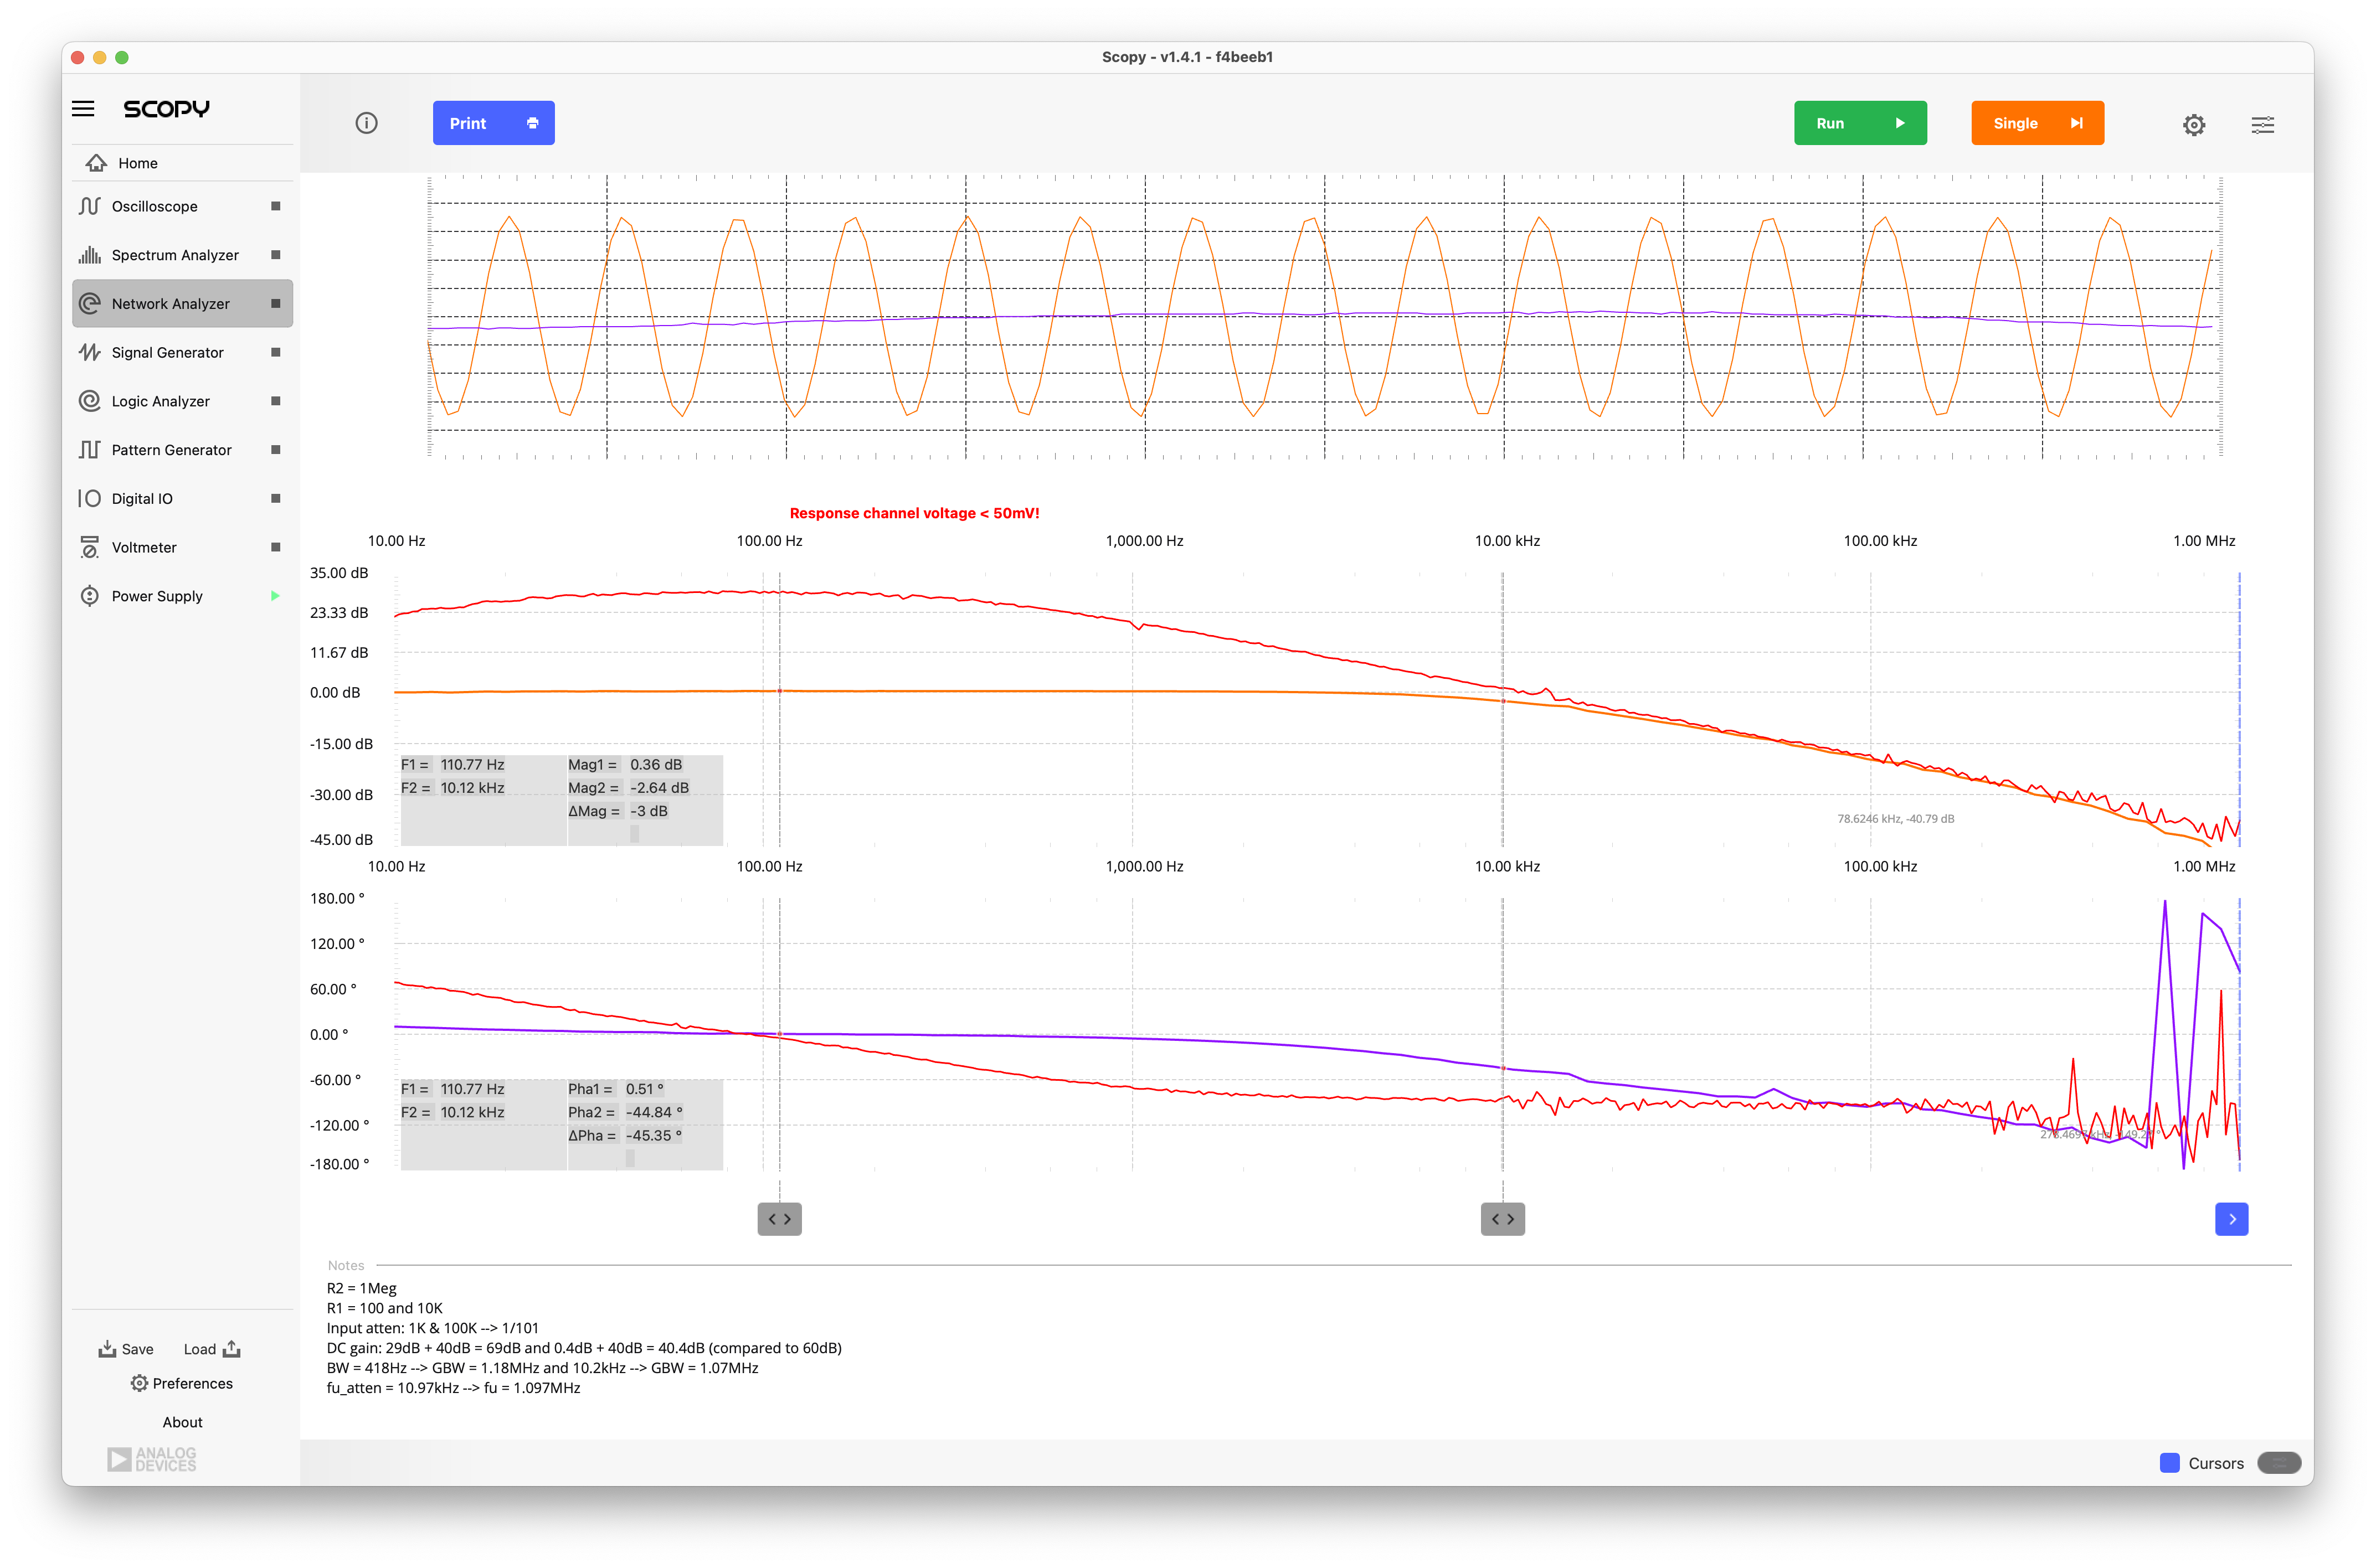
Task: Open the Logic Analyzer instrument
Action: pos(183,401)
